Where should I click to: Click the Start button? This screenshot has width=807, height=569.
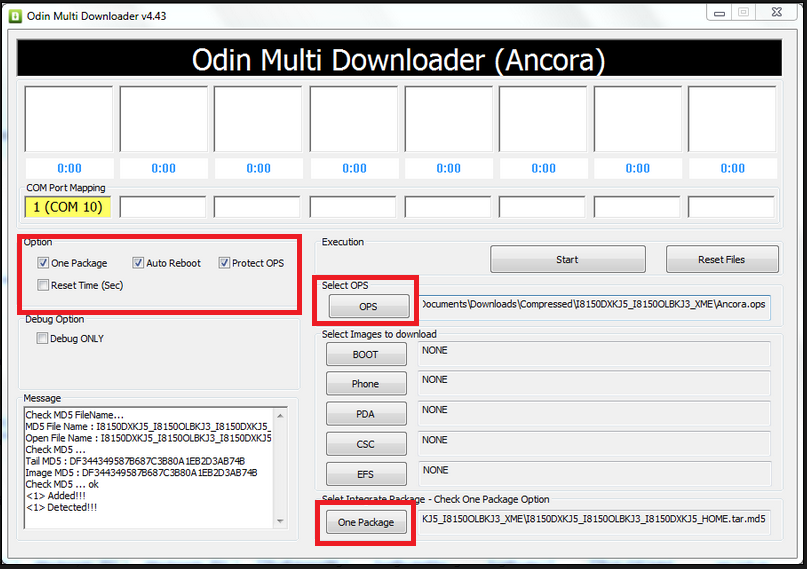click(x=568, y=259)
